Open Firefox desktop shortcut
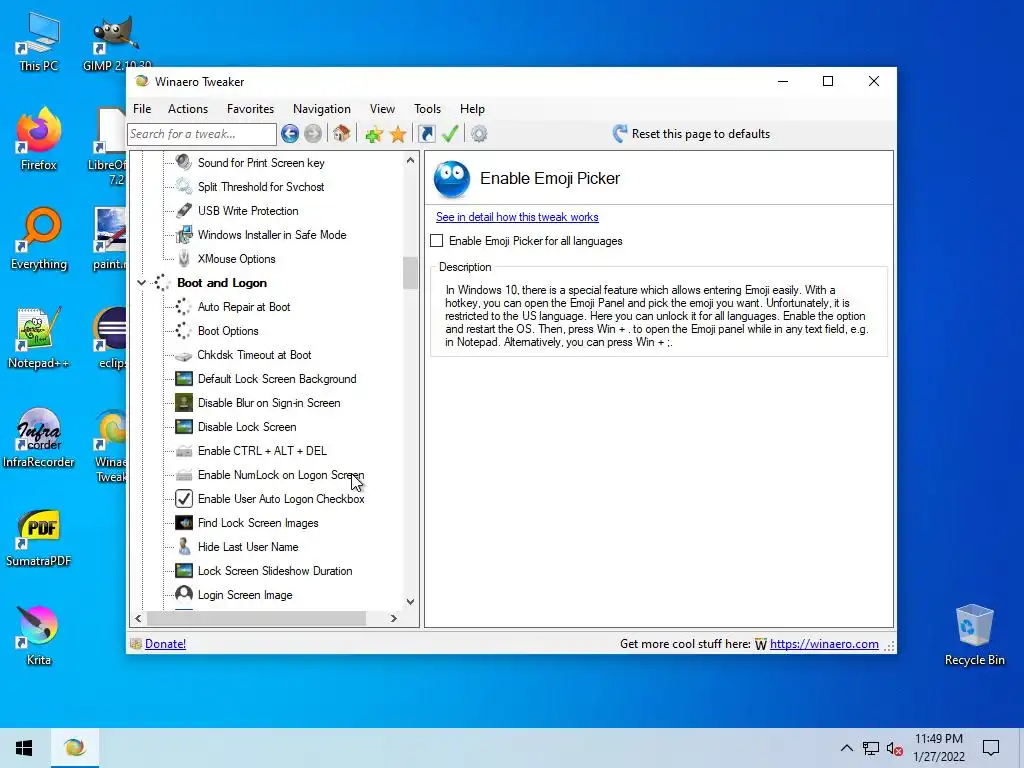This screenshot has height=768, width=1024. tap(39, 139)
